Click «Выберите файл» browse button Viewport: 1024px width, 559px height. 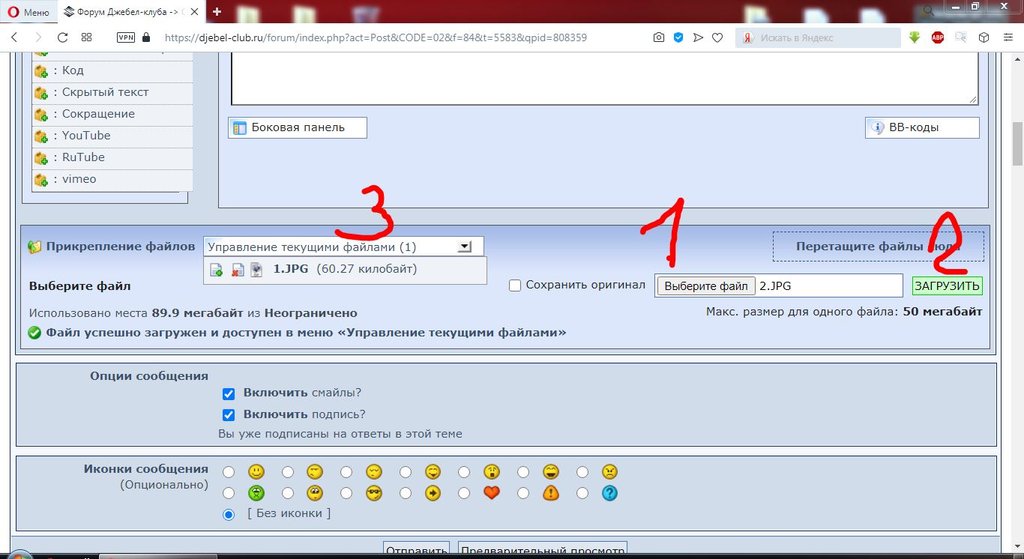point(705,286)
